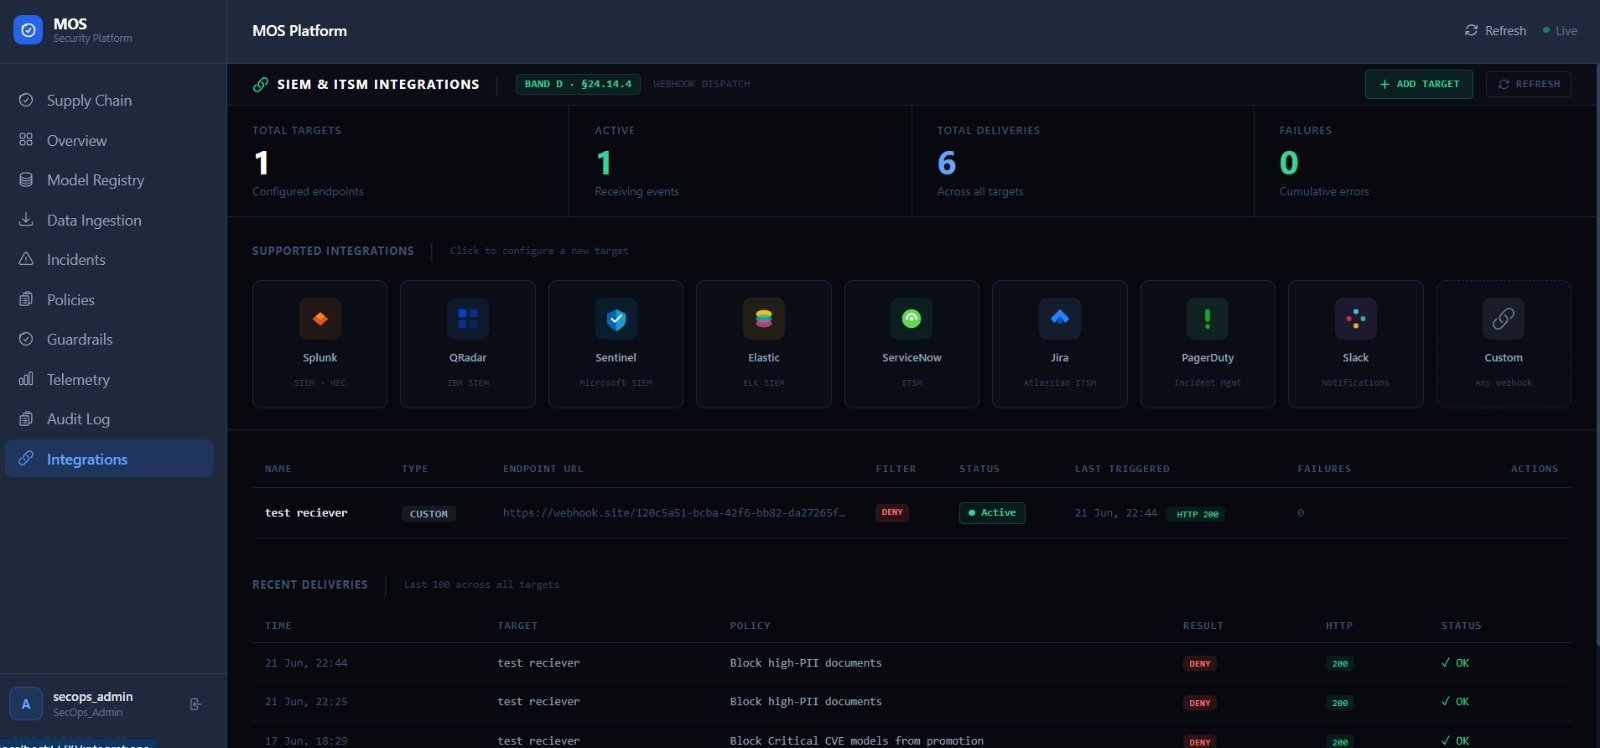Image resolution: width=1600 pixels, height=748 pixels.
Task: Click the Jira integration icon
Action: 1060,319
